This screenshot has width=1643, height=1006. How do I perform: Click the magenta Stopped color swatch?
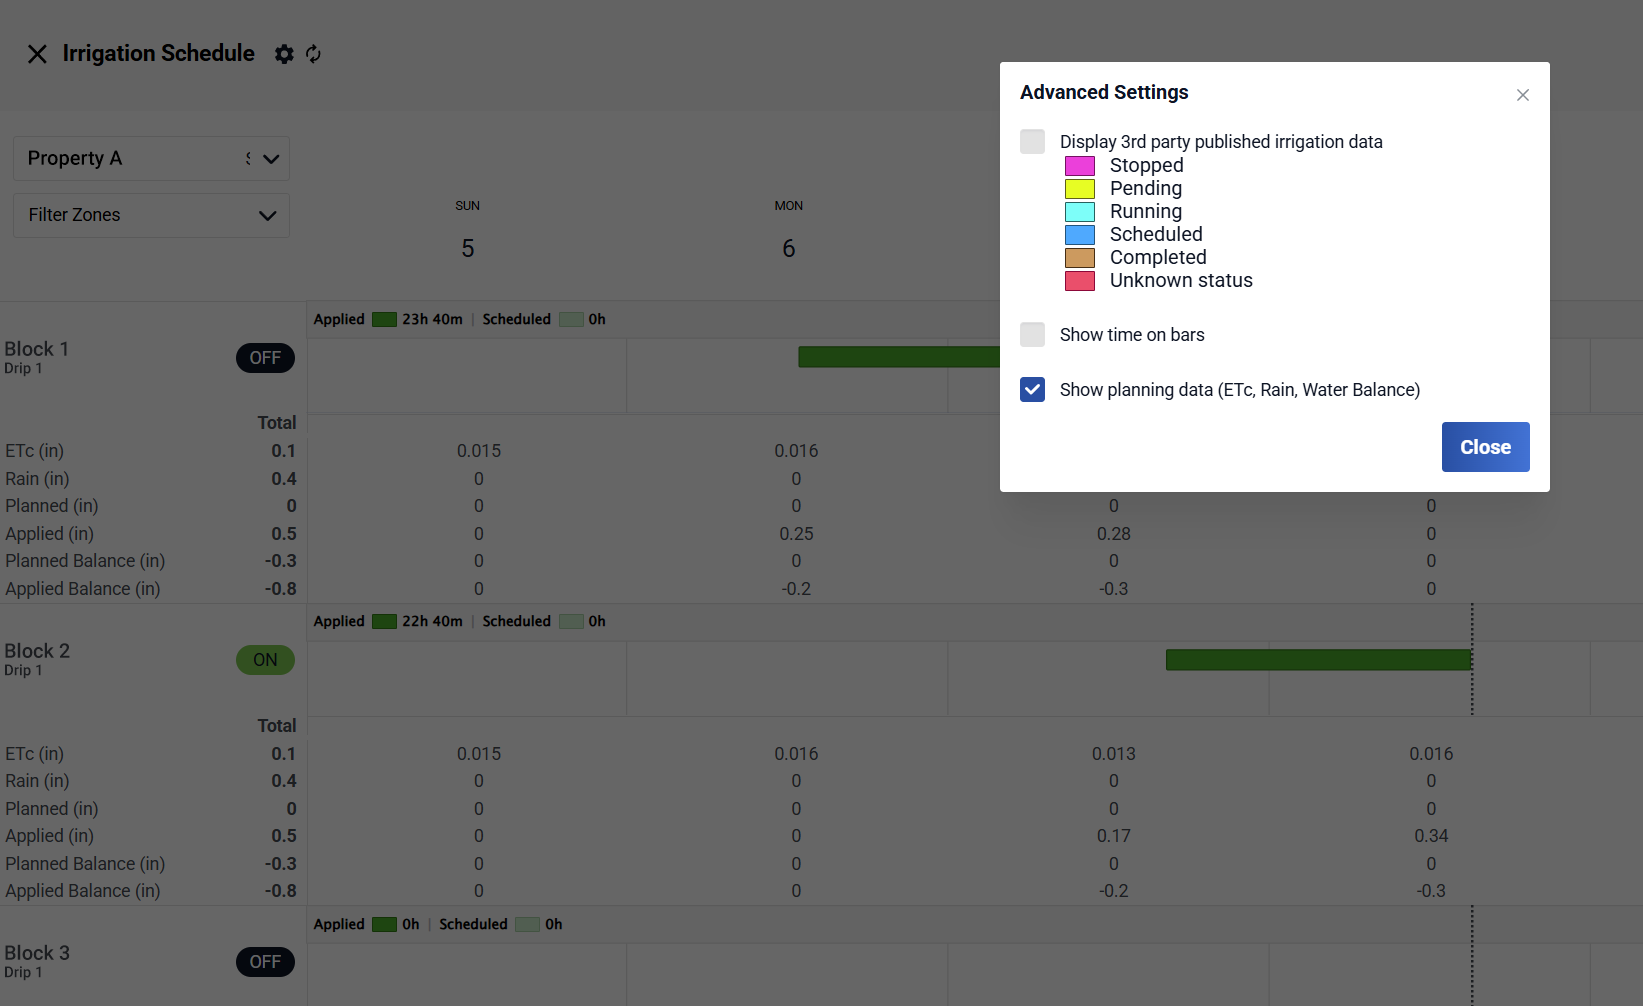pyautogui.click(x=1080, y=166)
